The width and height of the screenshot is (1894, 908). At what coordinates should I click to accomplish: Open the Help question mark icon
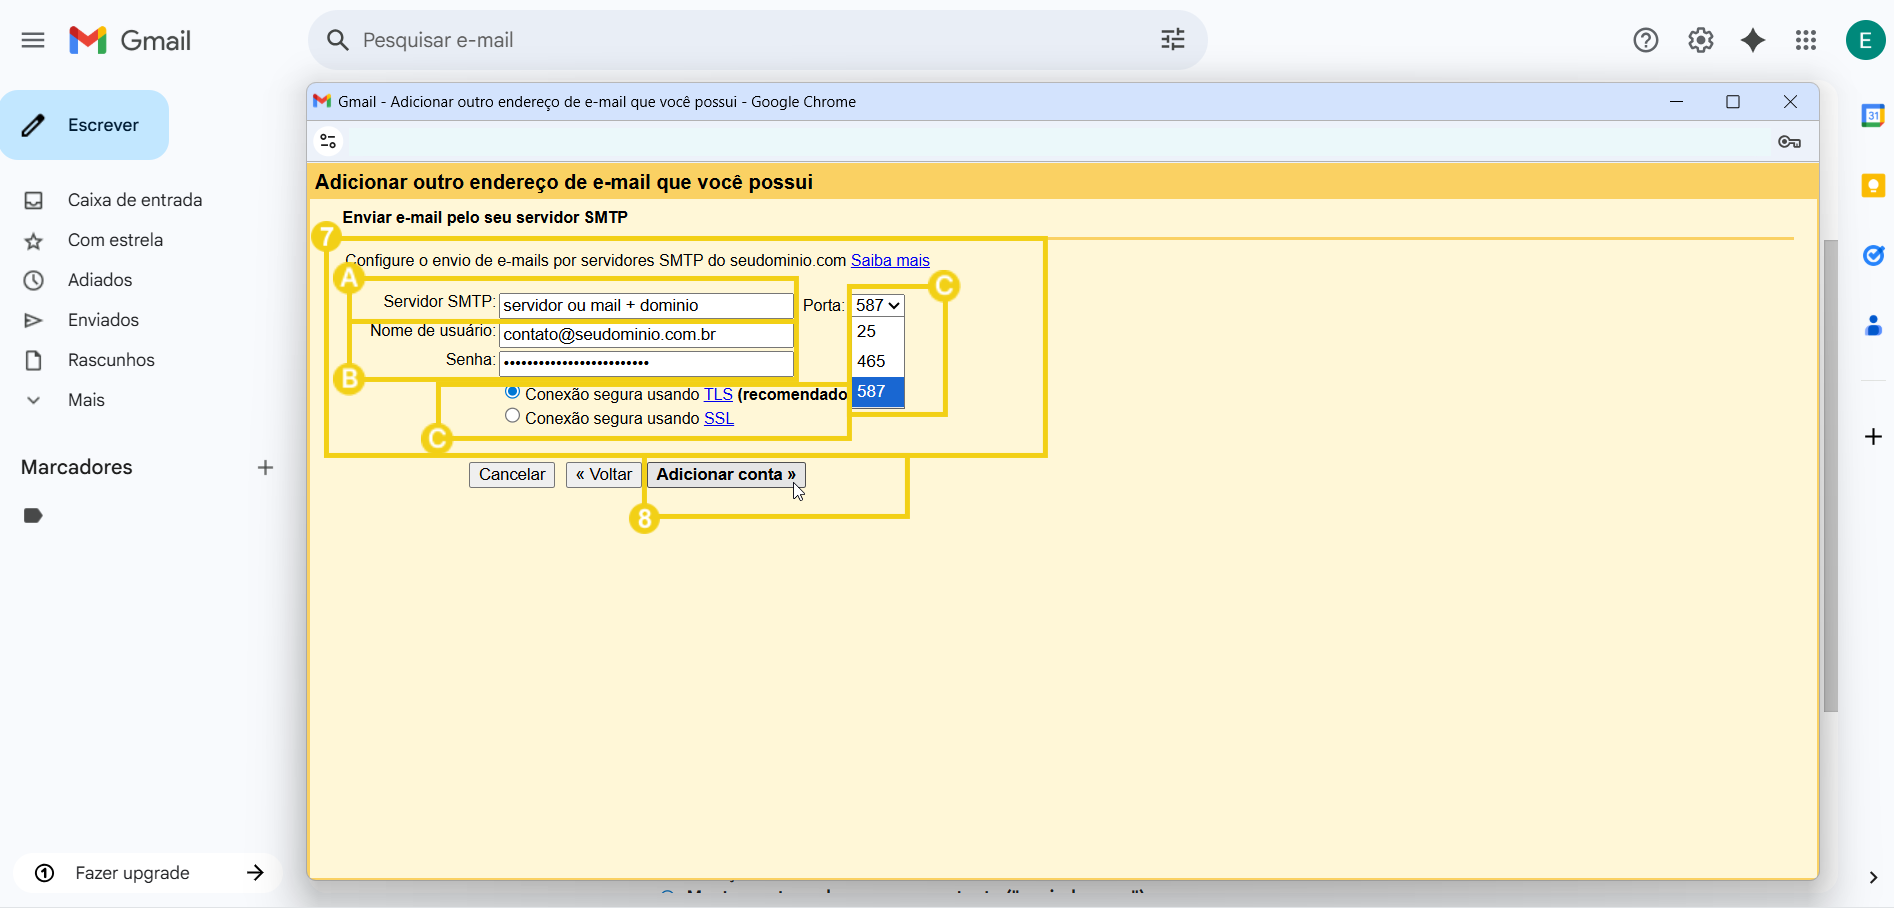(1646, 40)
